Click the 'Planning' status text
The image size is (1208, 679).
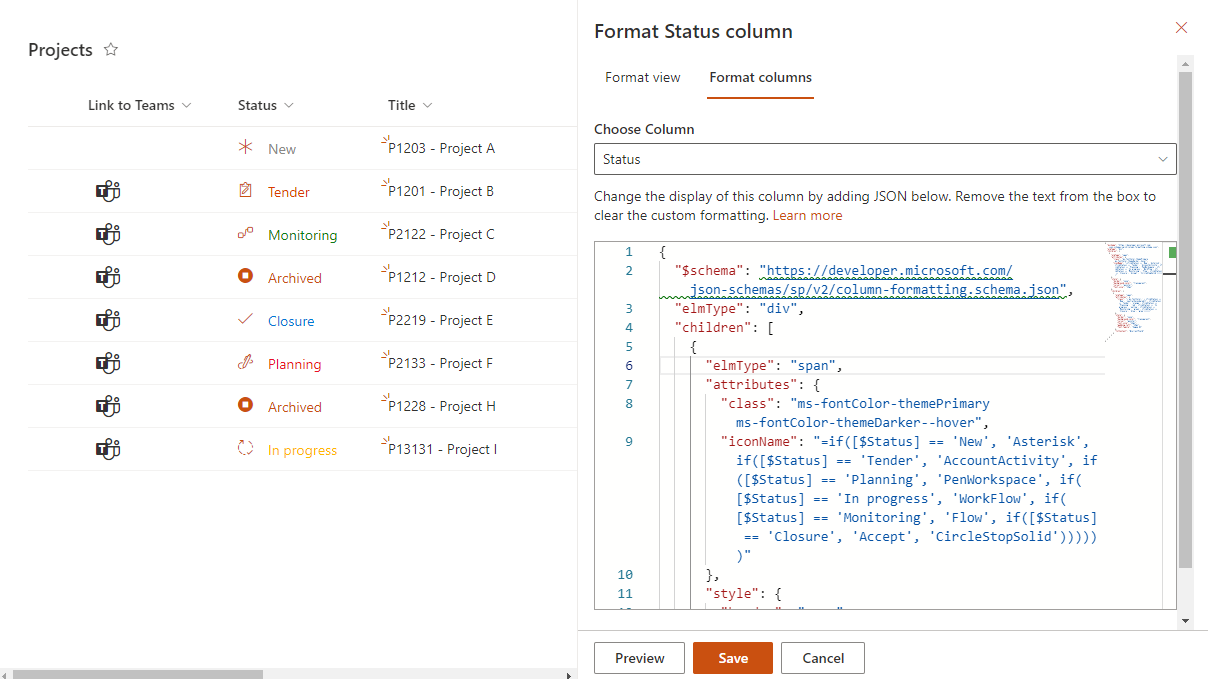[x=295, y=364]
